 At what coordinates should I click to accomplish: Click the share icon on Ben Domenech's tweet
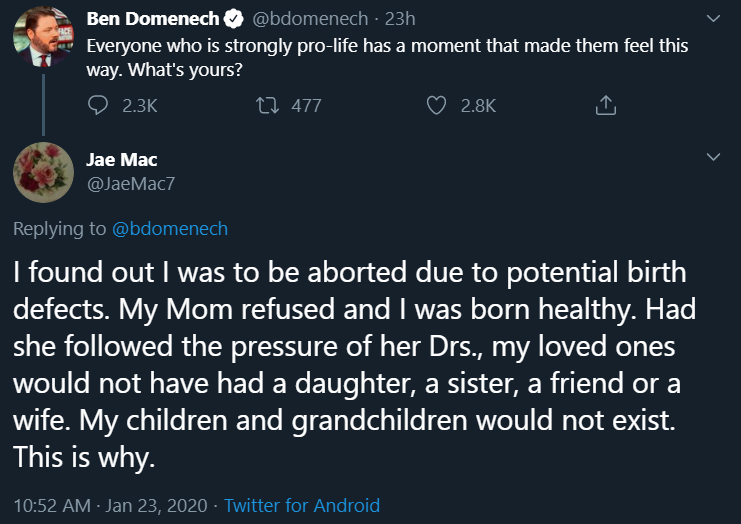(604, 105)
